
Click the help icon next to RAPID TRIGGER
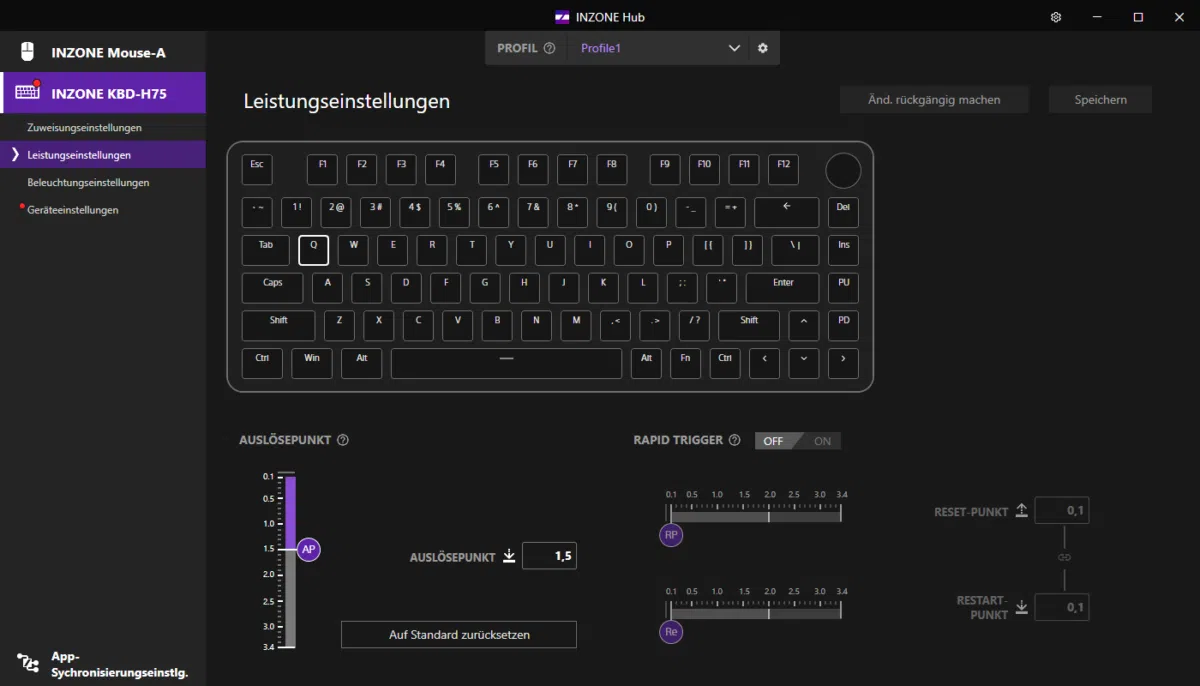[736, 440]
